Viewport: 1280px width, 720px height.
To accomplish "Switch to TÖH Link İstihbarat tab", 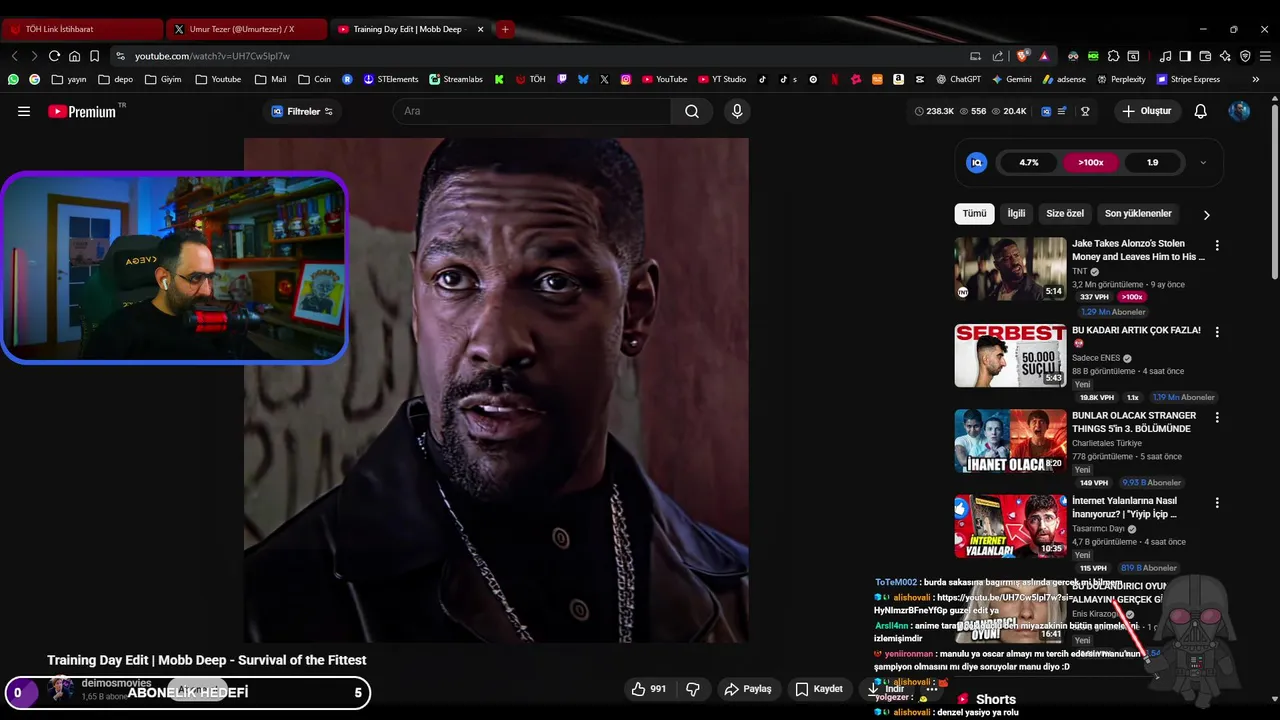I will point(82,29).
